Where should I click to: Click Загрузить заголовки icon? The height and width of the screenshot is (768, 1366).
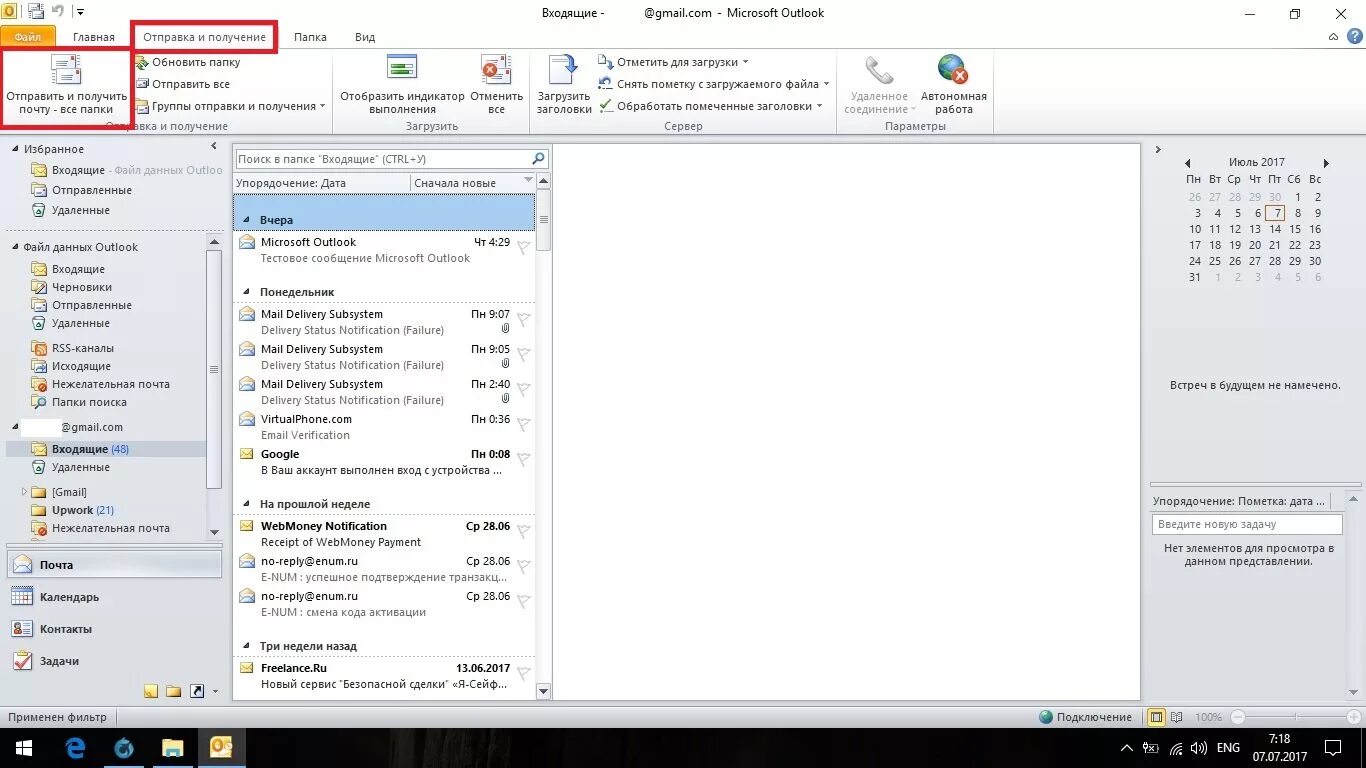(x=564, y=70)
